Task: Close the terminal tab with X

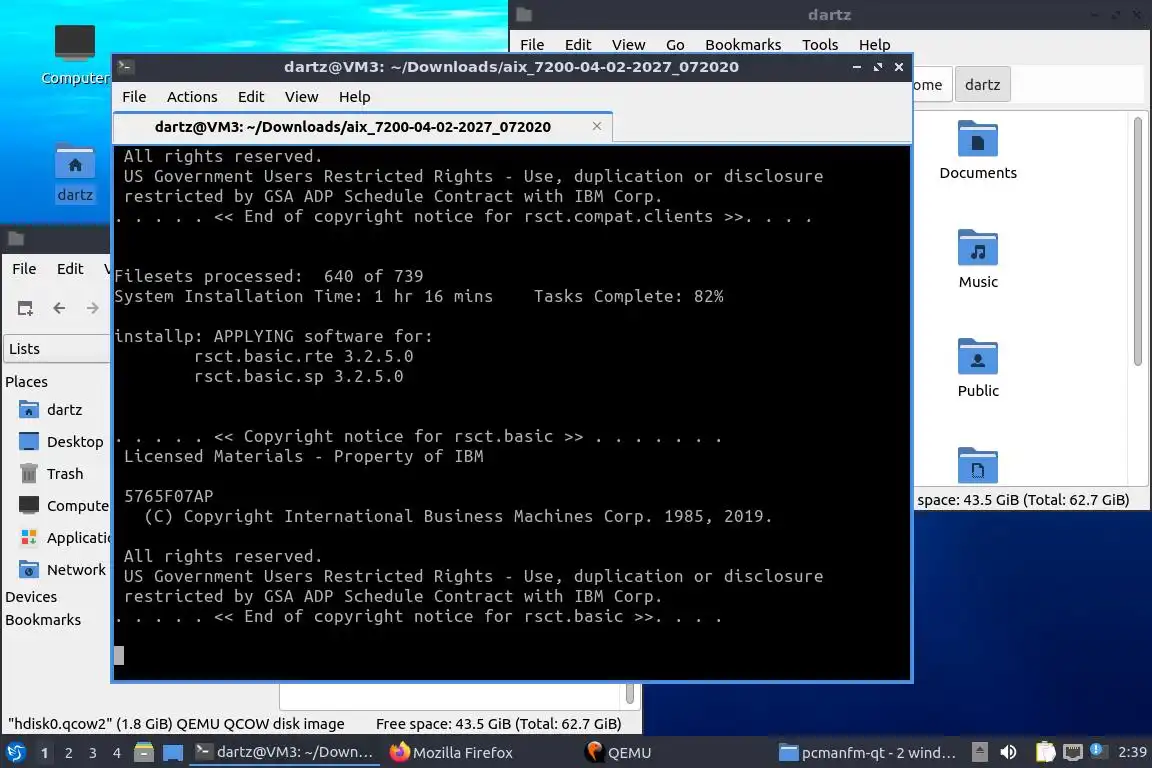Action: 597,126
